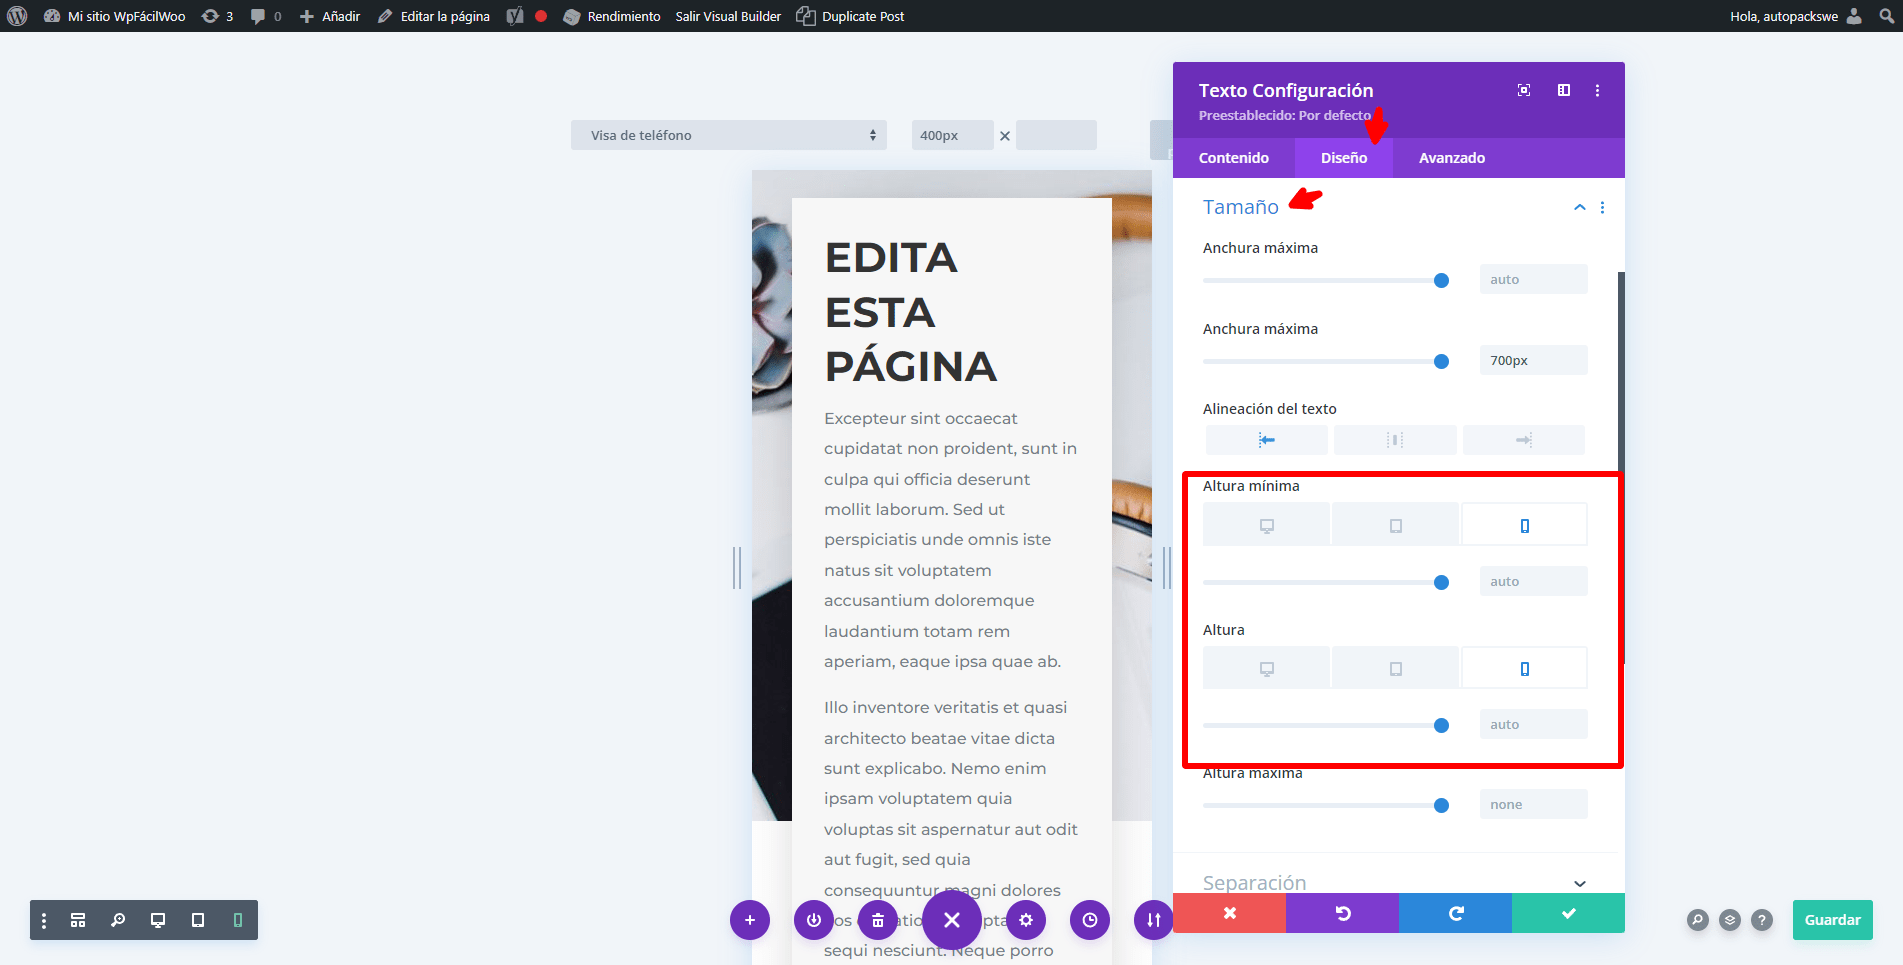Screen dimensions: 1903x965
Task: Collapse the Tamaño section chevron
Action: point(1580,207)
